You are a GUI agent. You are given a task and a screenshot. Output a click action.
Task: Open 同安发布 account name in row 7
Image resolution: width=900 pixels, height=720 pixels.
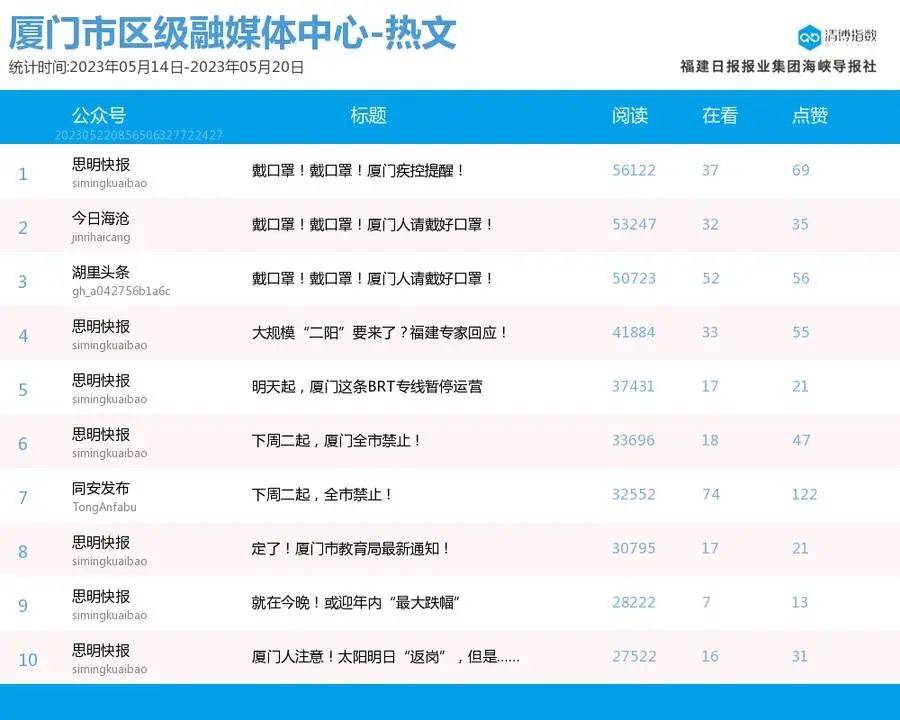[100, 489]
